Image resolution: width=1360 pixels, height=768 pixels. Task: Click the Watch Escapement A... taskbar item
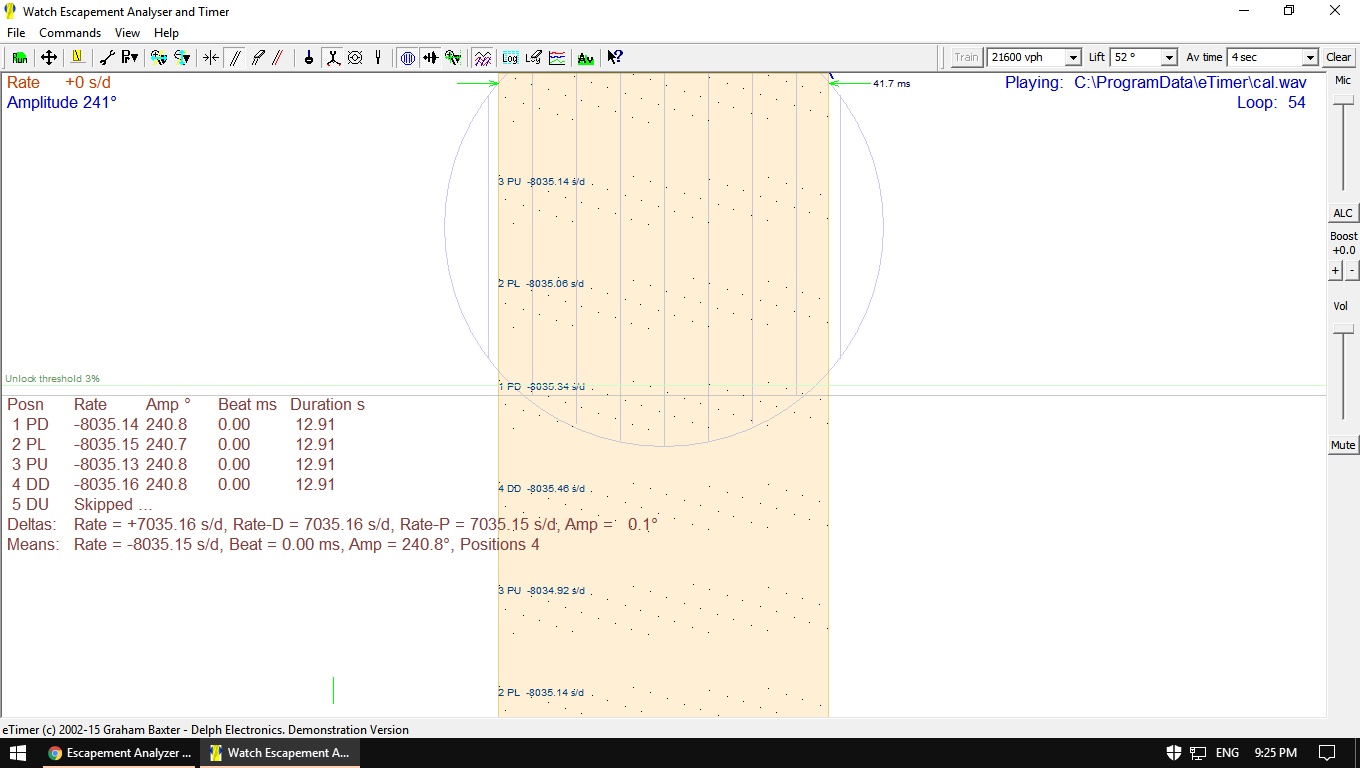280,753
